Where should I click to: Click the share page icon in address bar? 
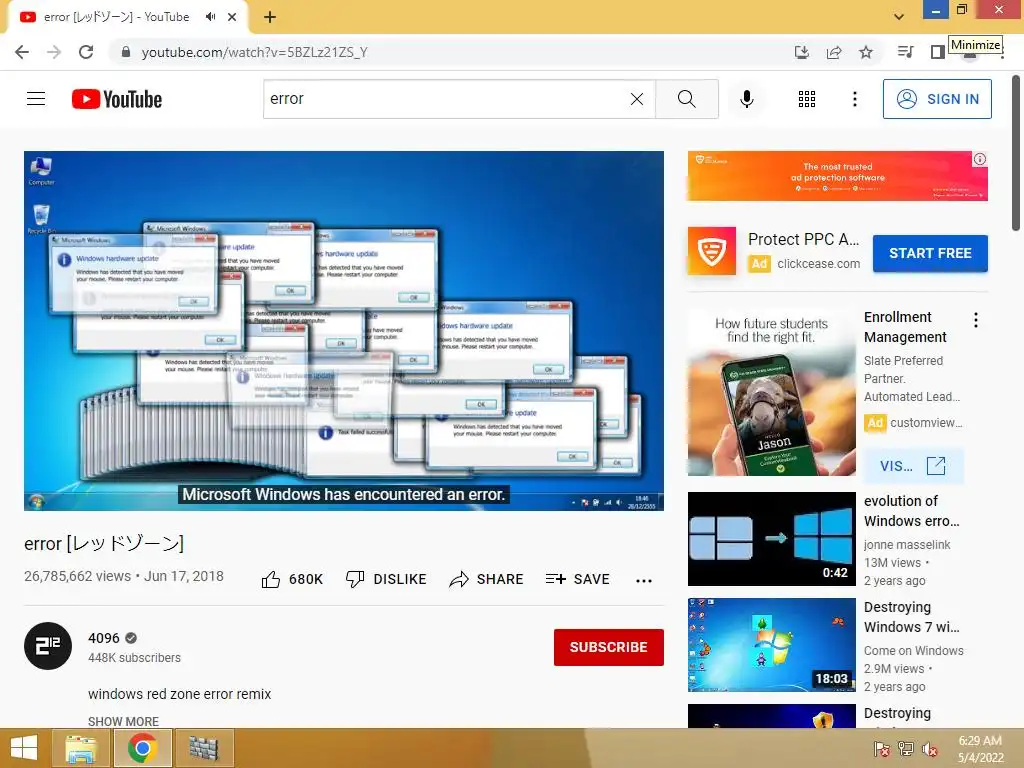click(x=834, y=52)
